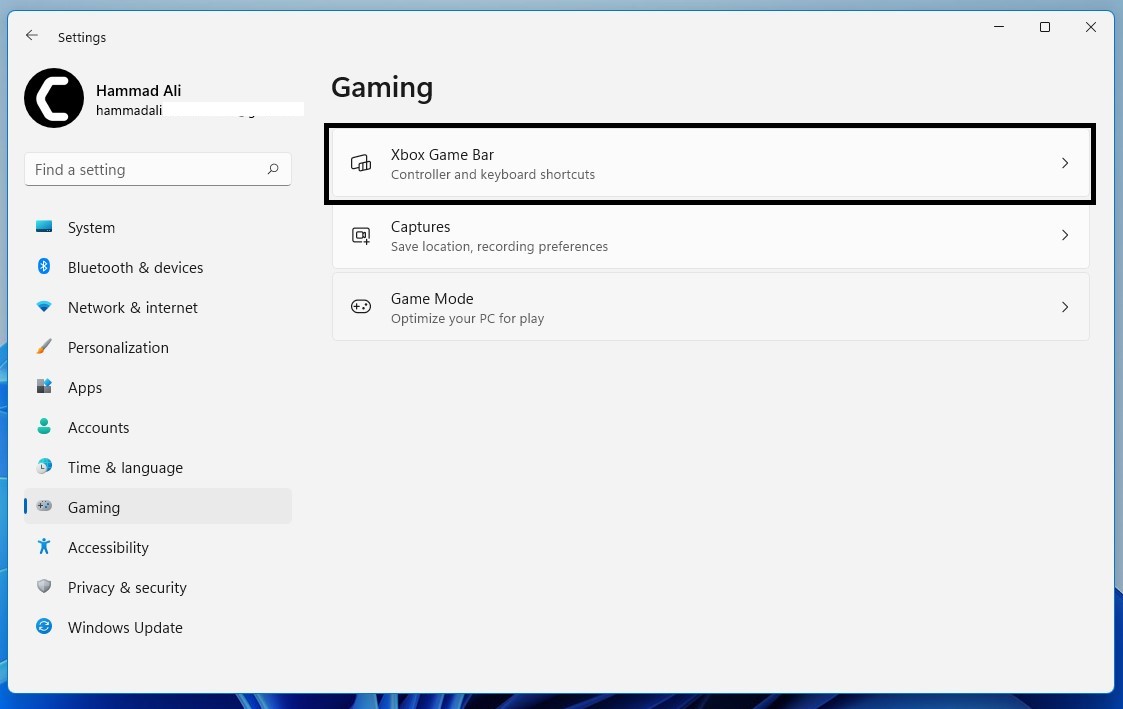1123x709 pixels.
Task: Open the Gaming sidebar section
Action: click(94, 507)
